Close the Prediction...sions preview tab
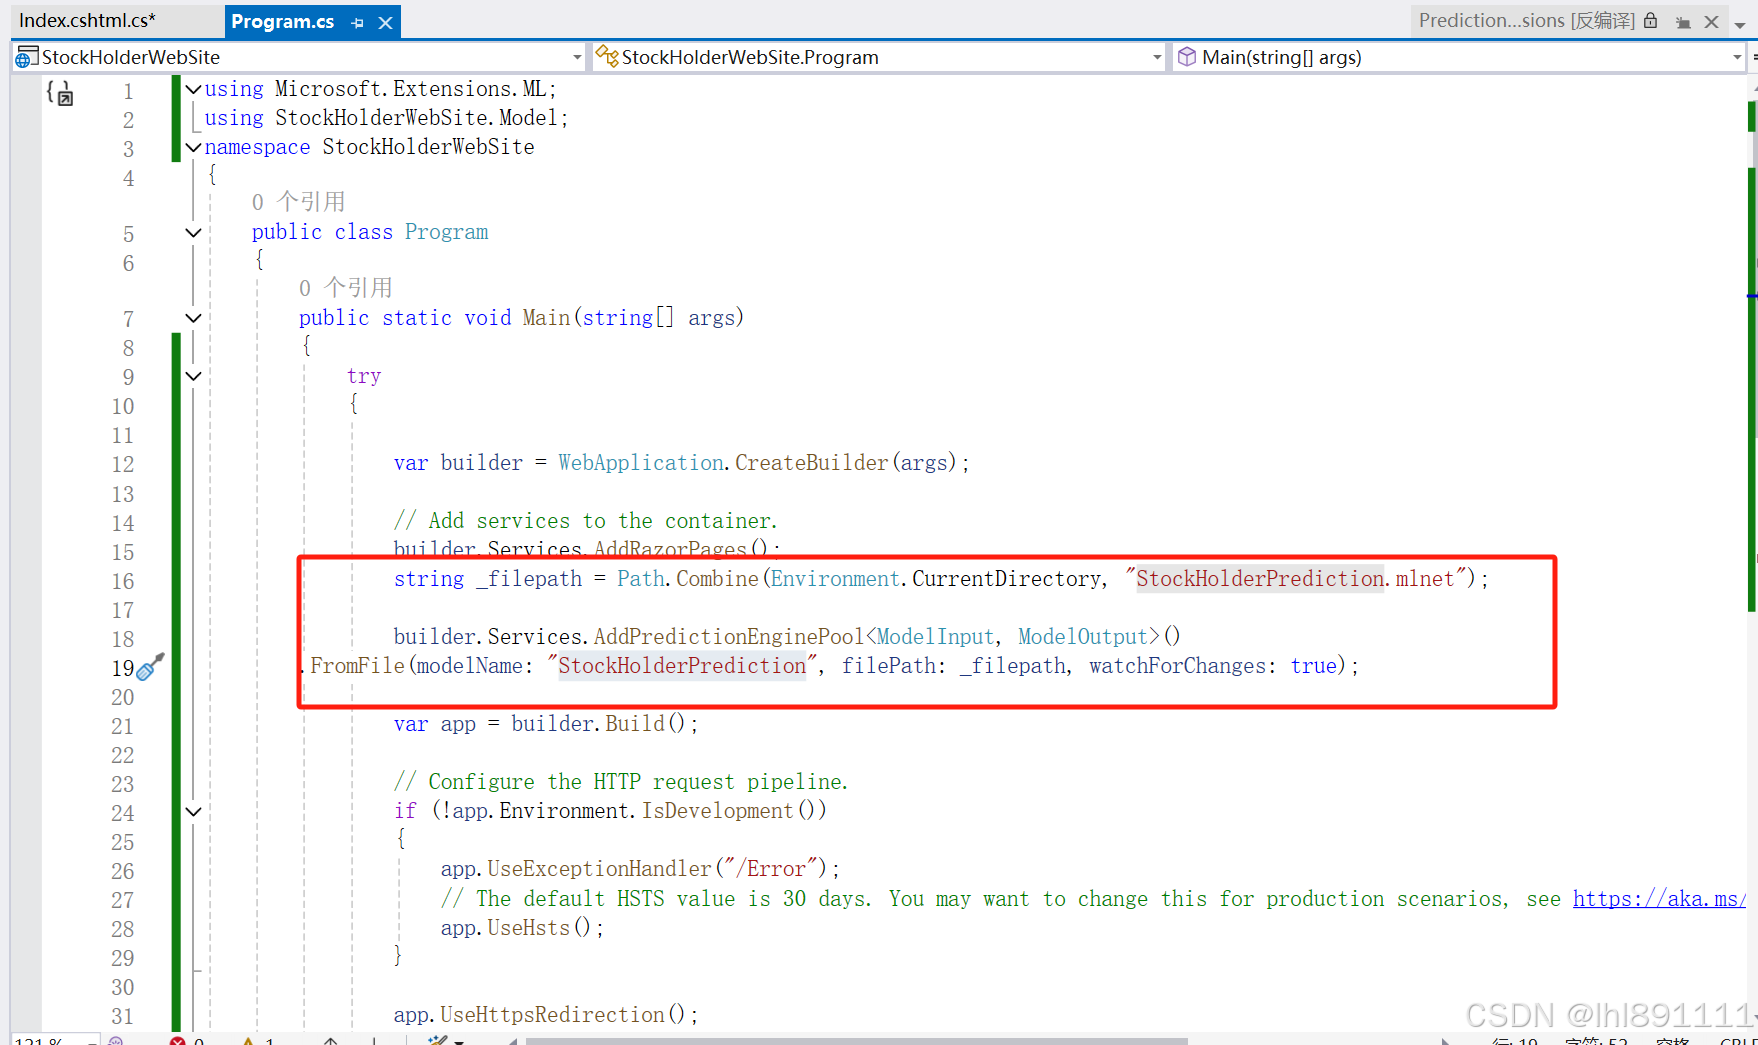The width and height of the screenshot is (1758, 1045). [1711, 22]
